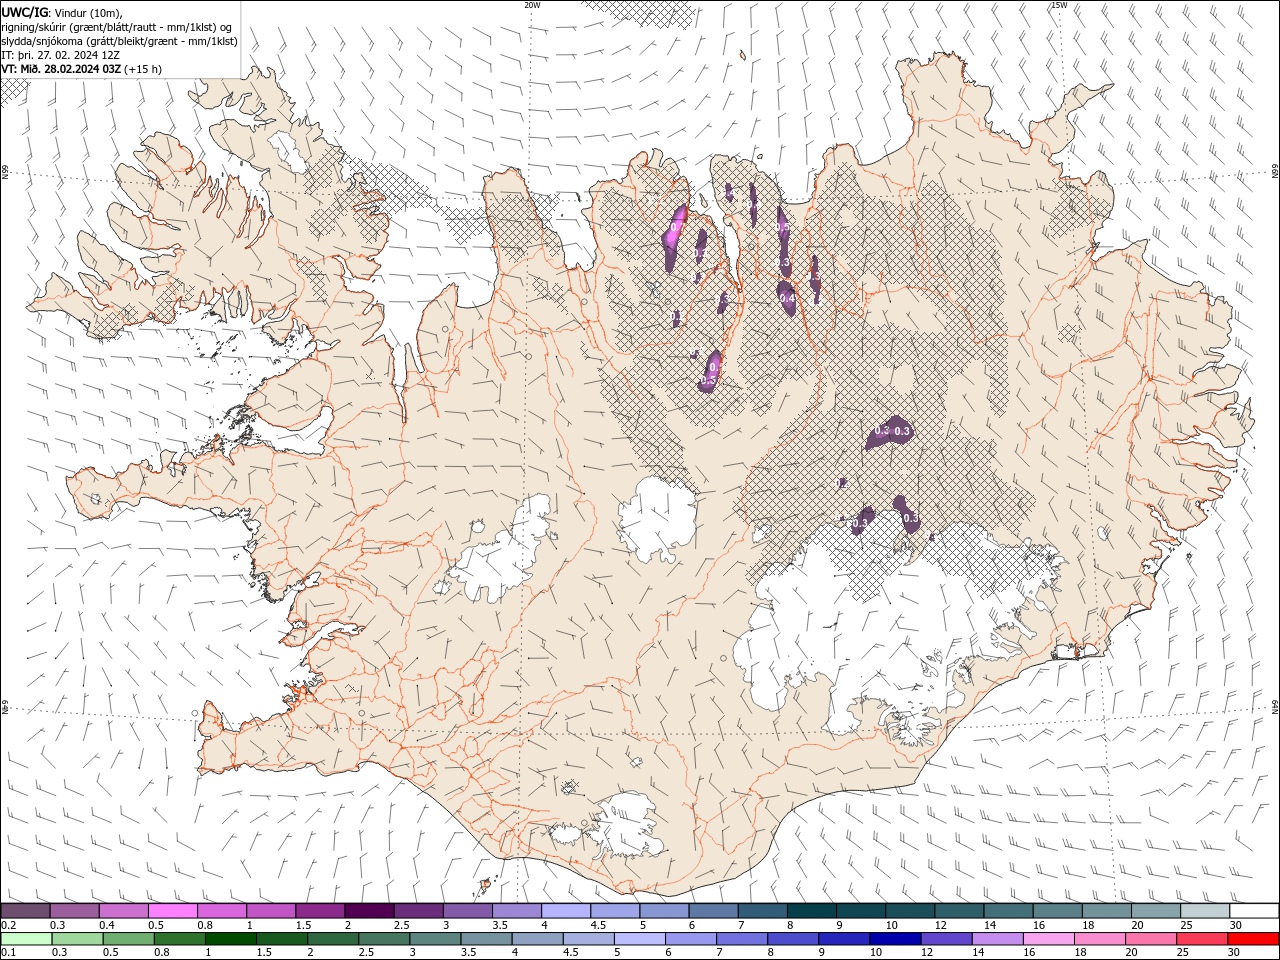Click the pale green bottom-row swatch labeled 0.1
This screenshot has width=1280, height=960.
point(26,939)
